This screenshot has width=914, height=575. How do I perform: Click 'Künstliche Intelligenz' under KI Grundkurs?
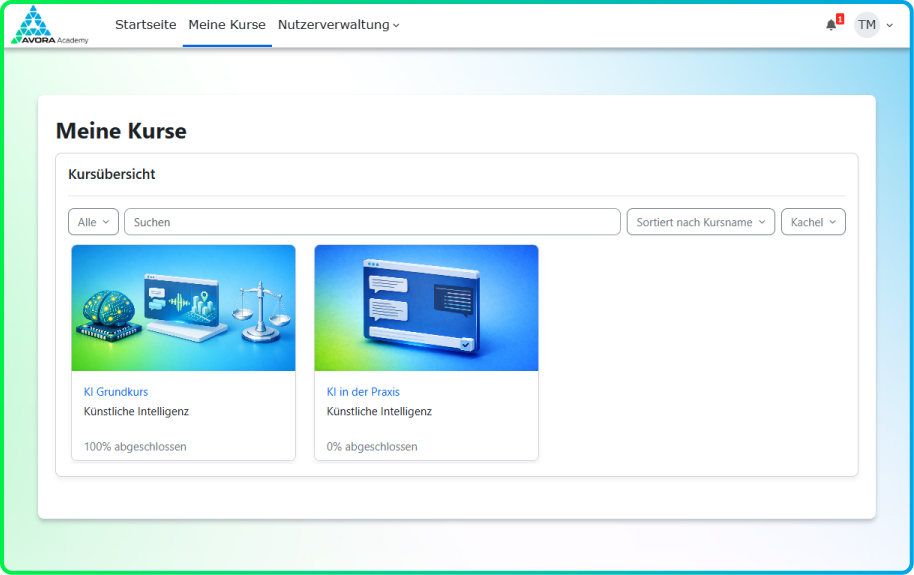pos(136,411)
